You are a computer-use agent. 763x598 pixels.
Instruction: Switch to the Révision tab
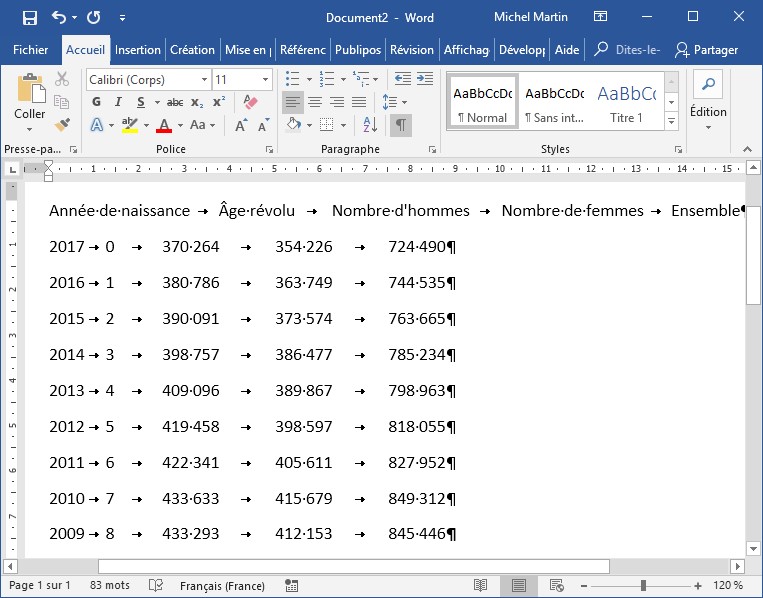click(411, 50)
